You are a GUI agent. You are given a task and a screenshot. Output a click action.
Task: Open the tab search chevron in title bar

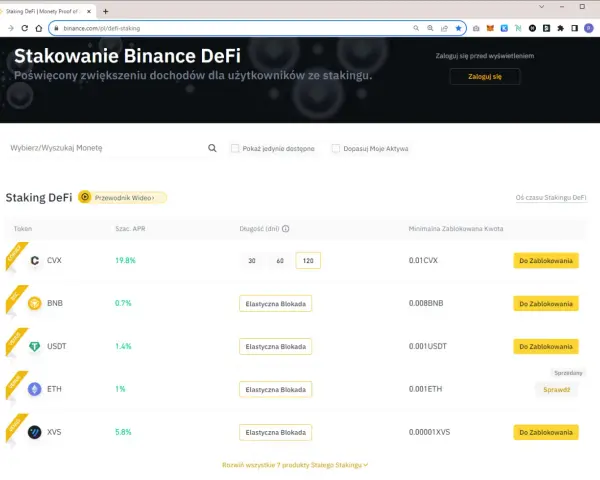[x=541, y=7]
